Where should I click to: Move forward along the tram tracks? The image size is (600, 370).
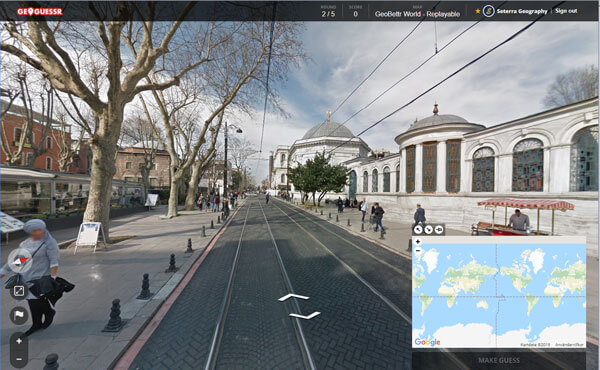293,297
